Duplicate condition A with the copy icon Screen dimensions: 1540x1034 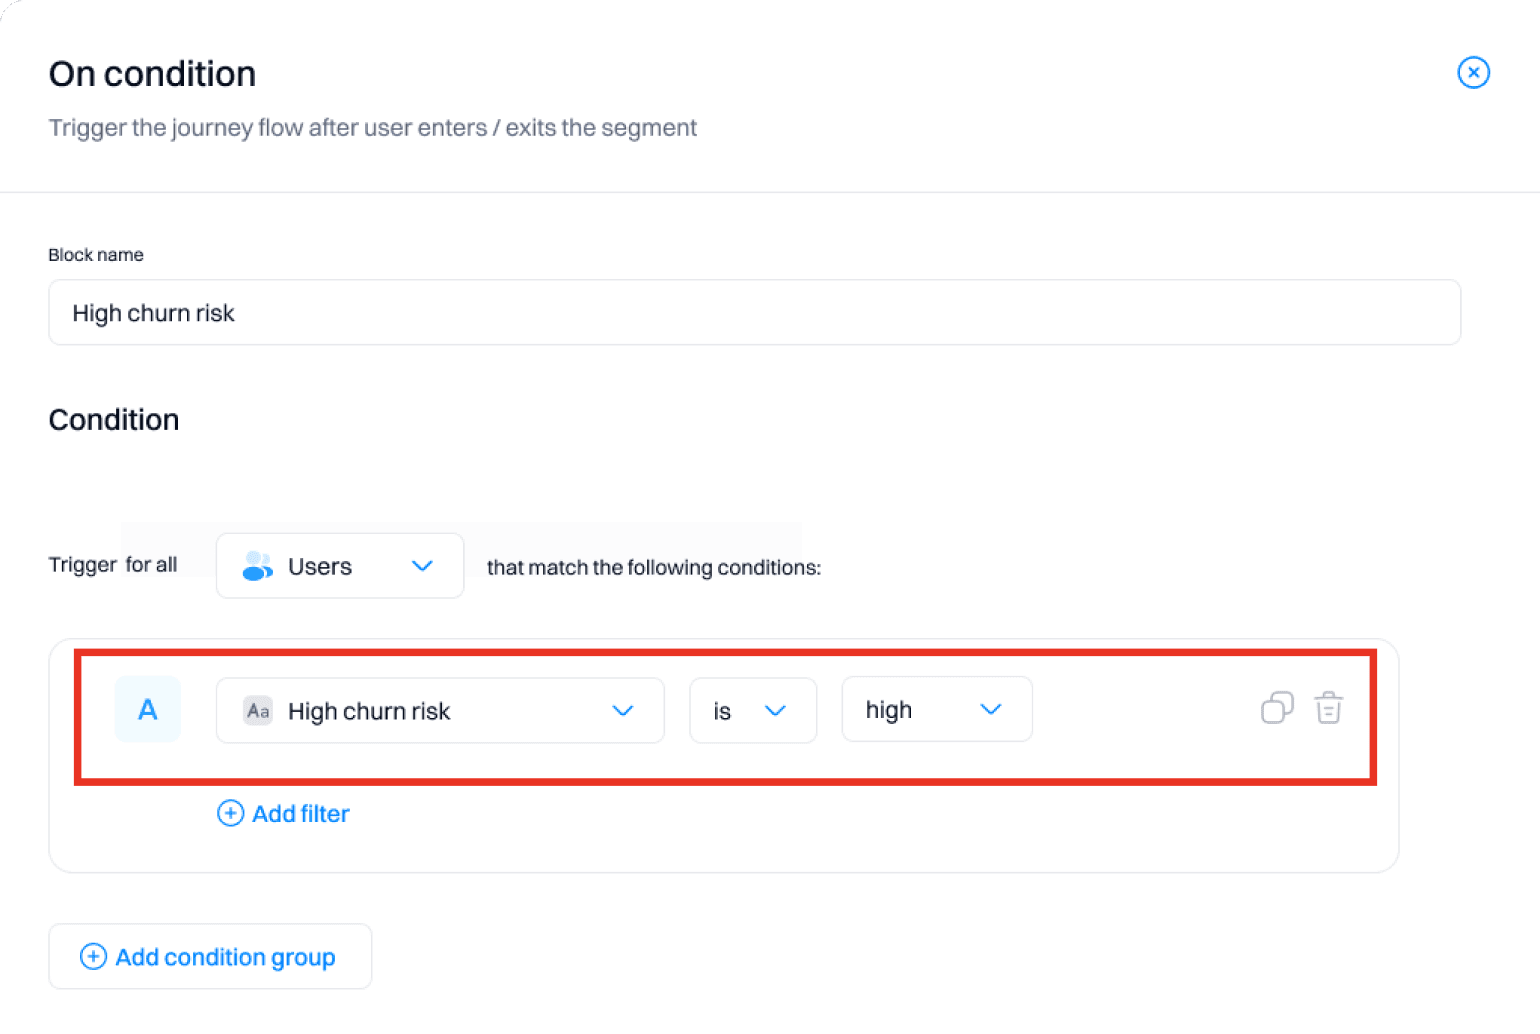pos(1277,708)
